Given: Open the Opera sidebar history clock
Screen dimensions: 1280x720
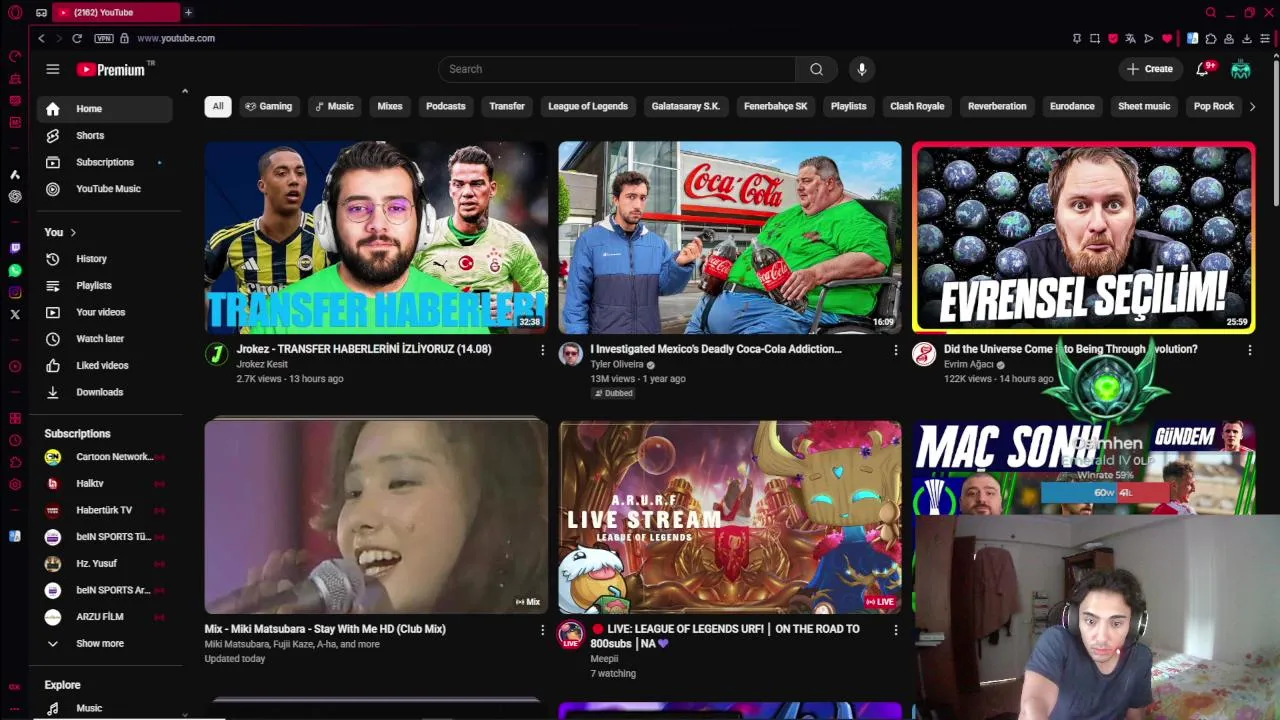Looking at the screenshot, I should point(15,441).
